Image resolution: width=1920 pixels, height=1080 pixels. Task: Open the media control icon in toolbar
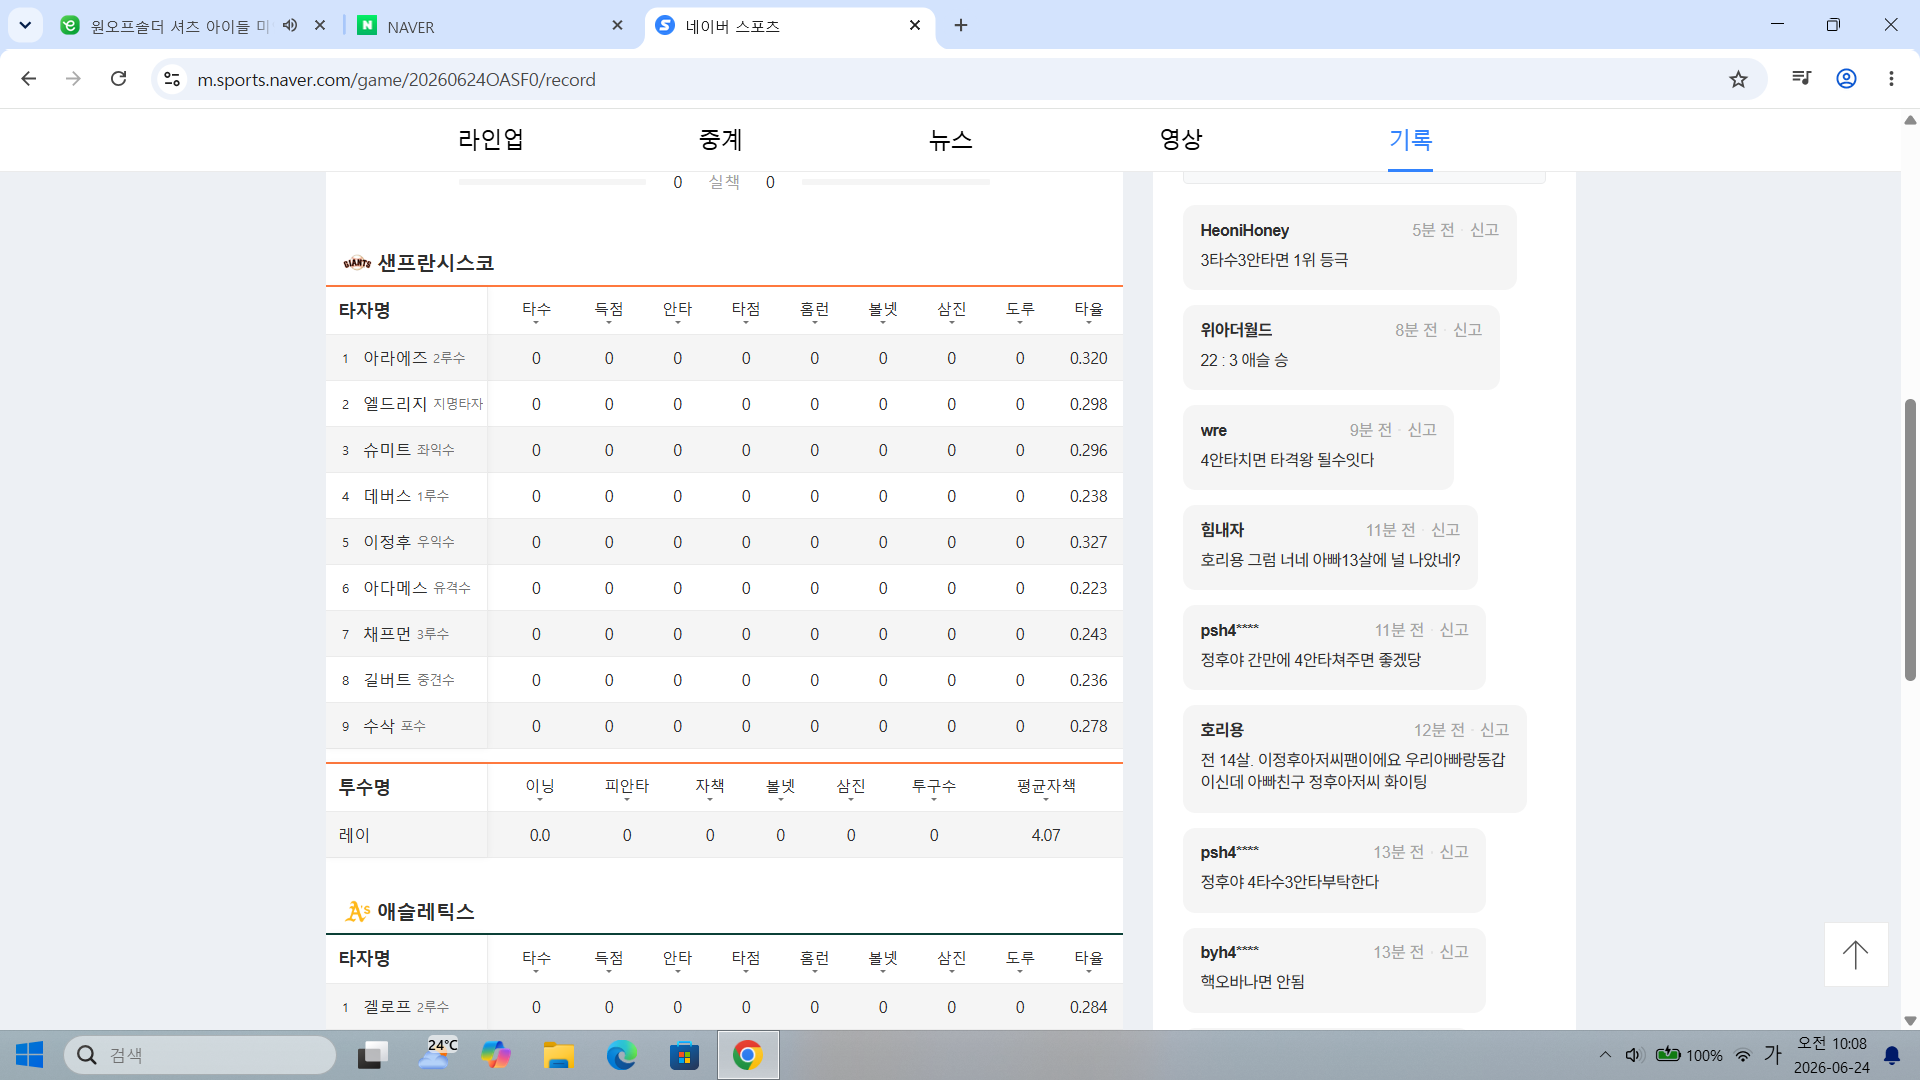point(1802,79)
